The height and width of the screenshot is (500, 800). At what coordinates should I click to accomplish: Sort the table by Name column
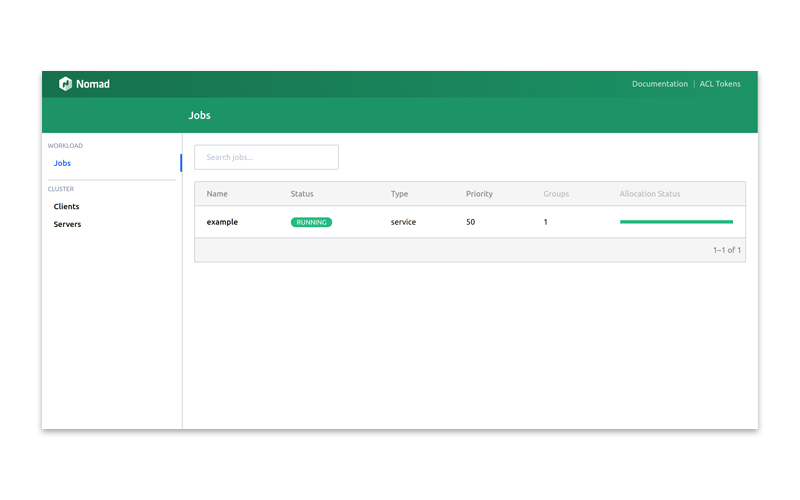(217, 193)
